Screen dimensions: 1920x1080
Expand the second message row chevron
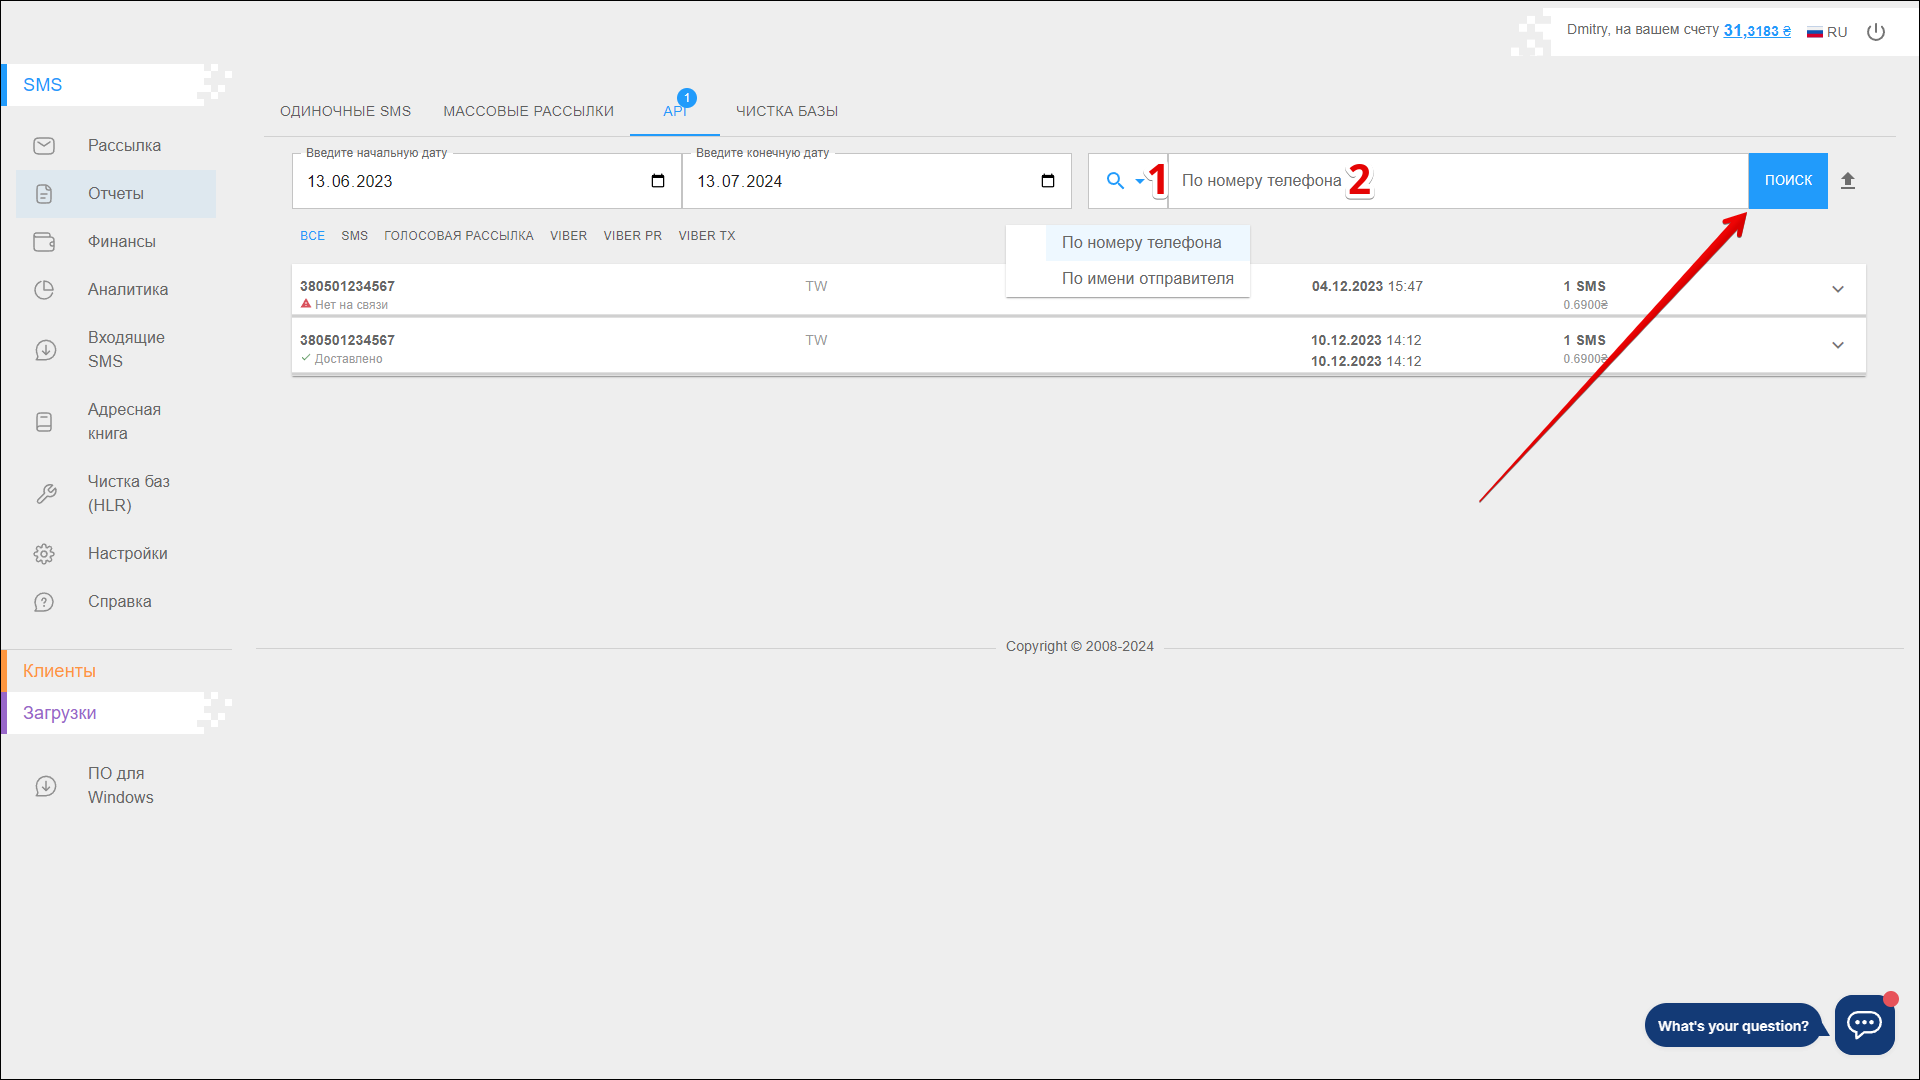[1838, 345]
